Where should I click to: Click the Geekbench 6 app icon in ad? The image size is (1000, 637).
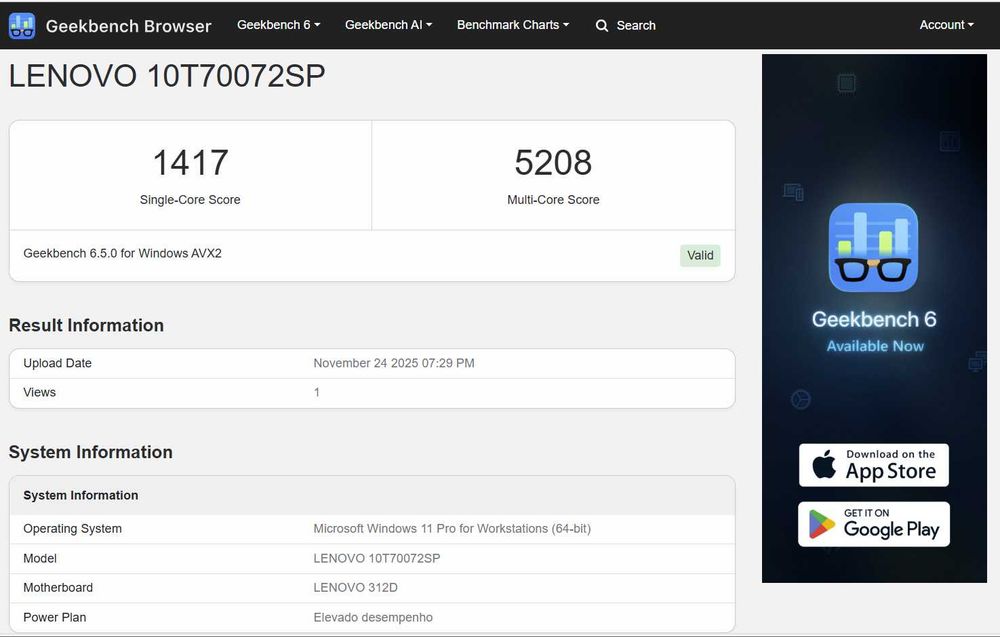[873, 247]
